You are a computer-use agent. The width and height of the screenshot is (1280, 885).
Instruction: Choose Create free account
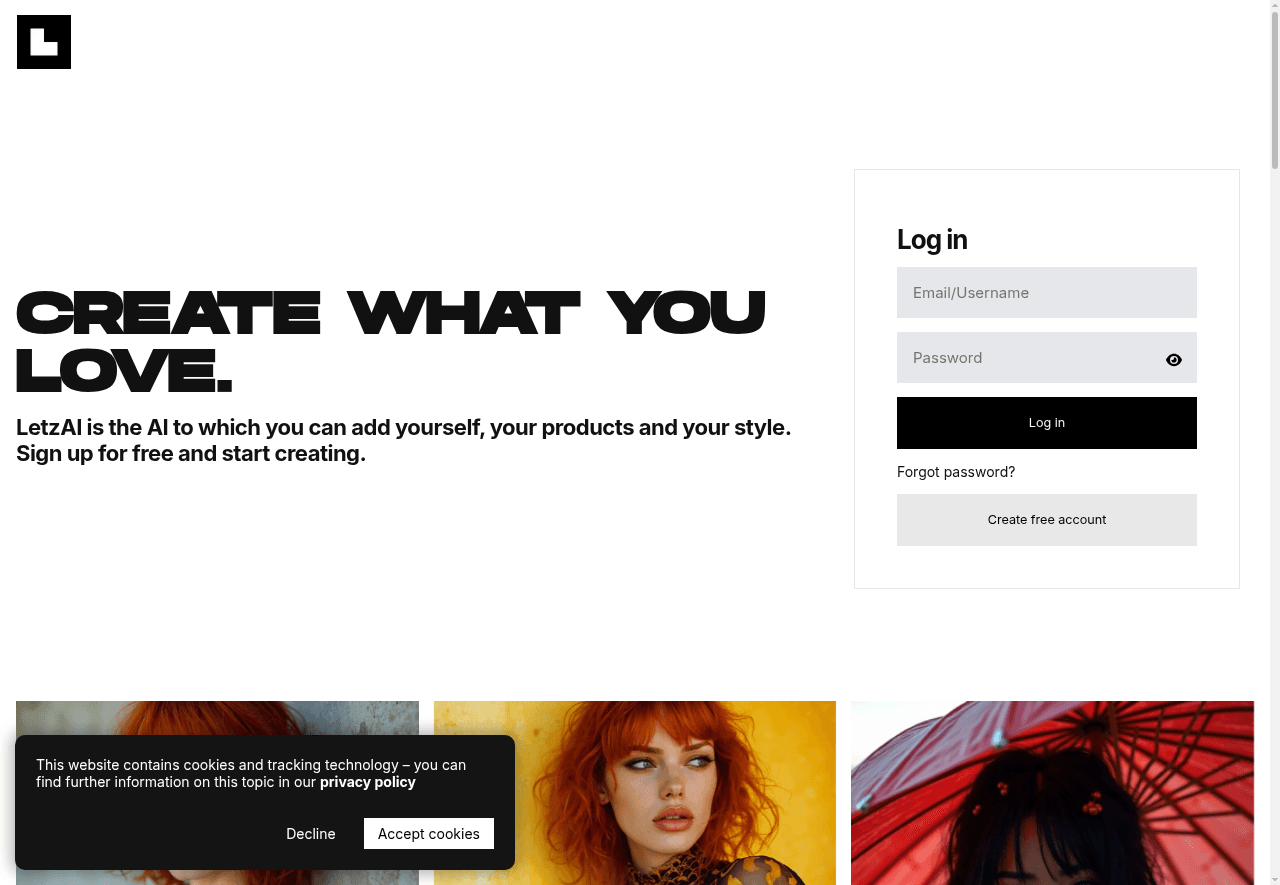coord(1046,520)
